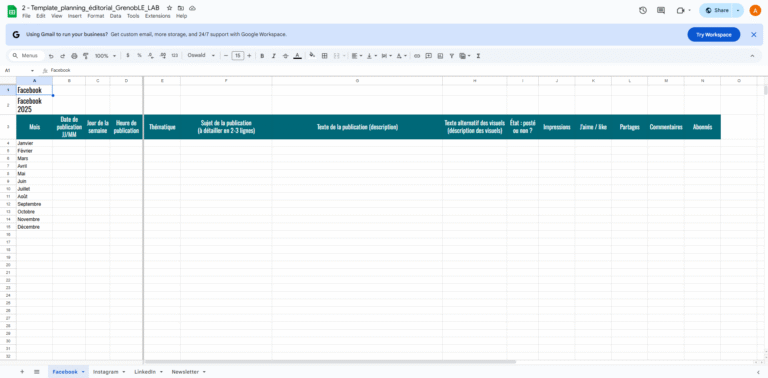Open version history clock icon
This screenshot has width=768, height=378.
pos(643,10)
